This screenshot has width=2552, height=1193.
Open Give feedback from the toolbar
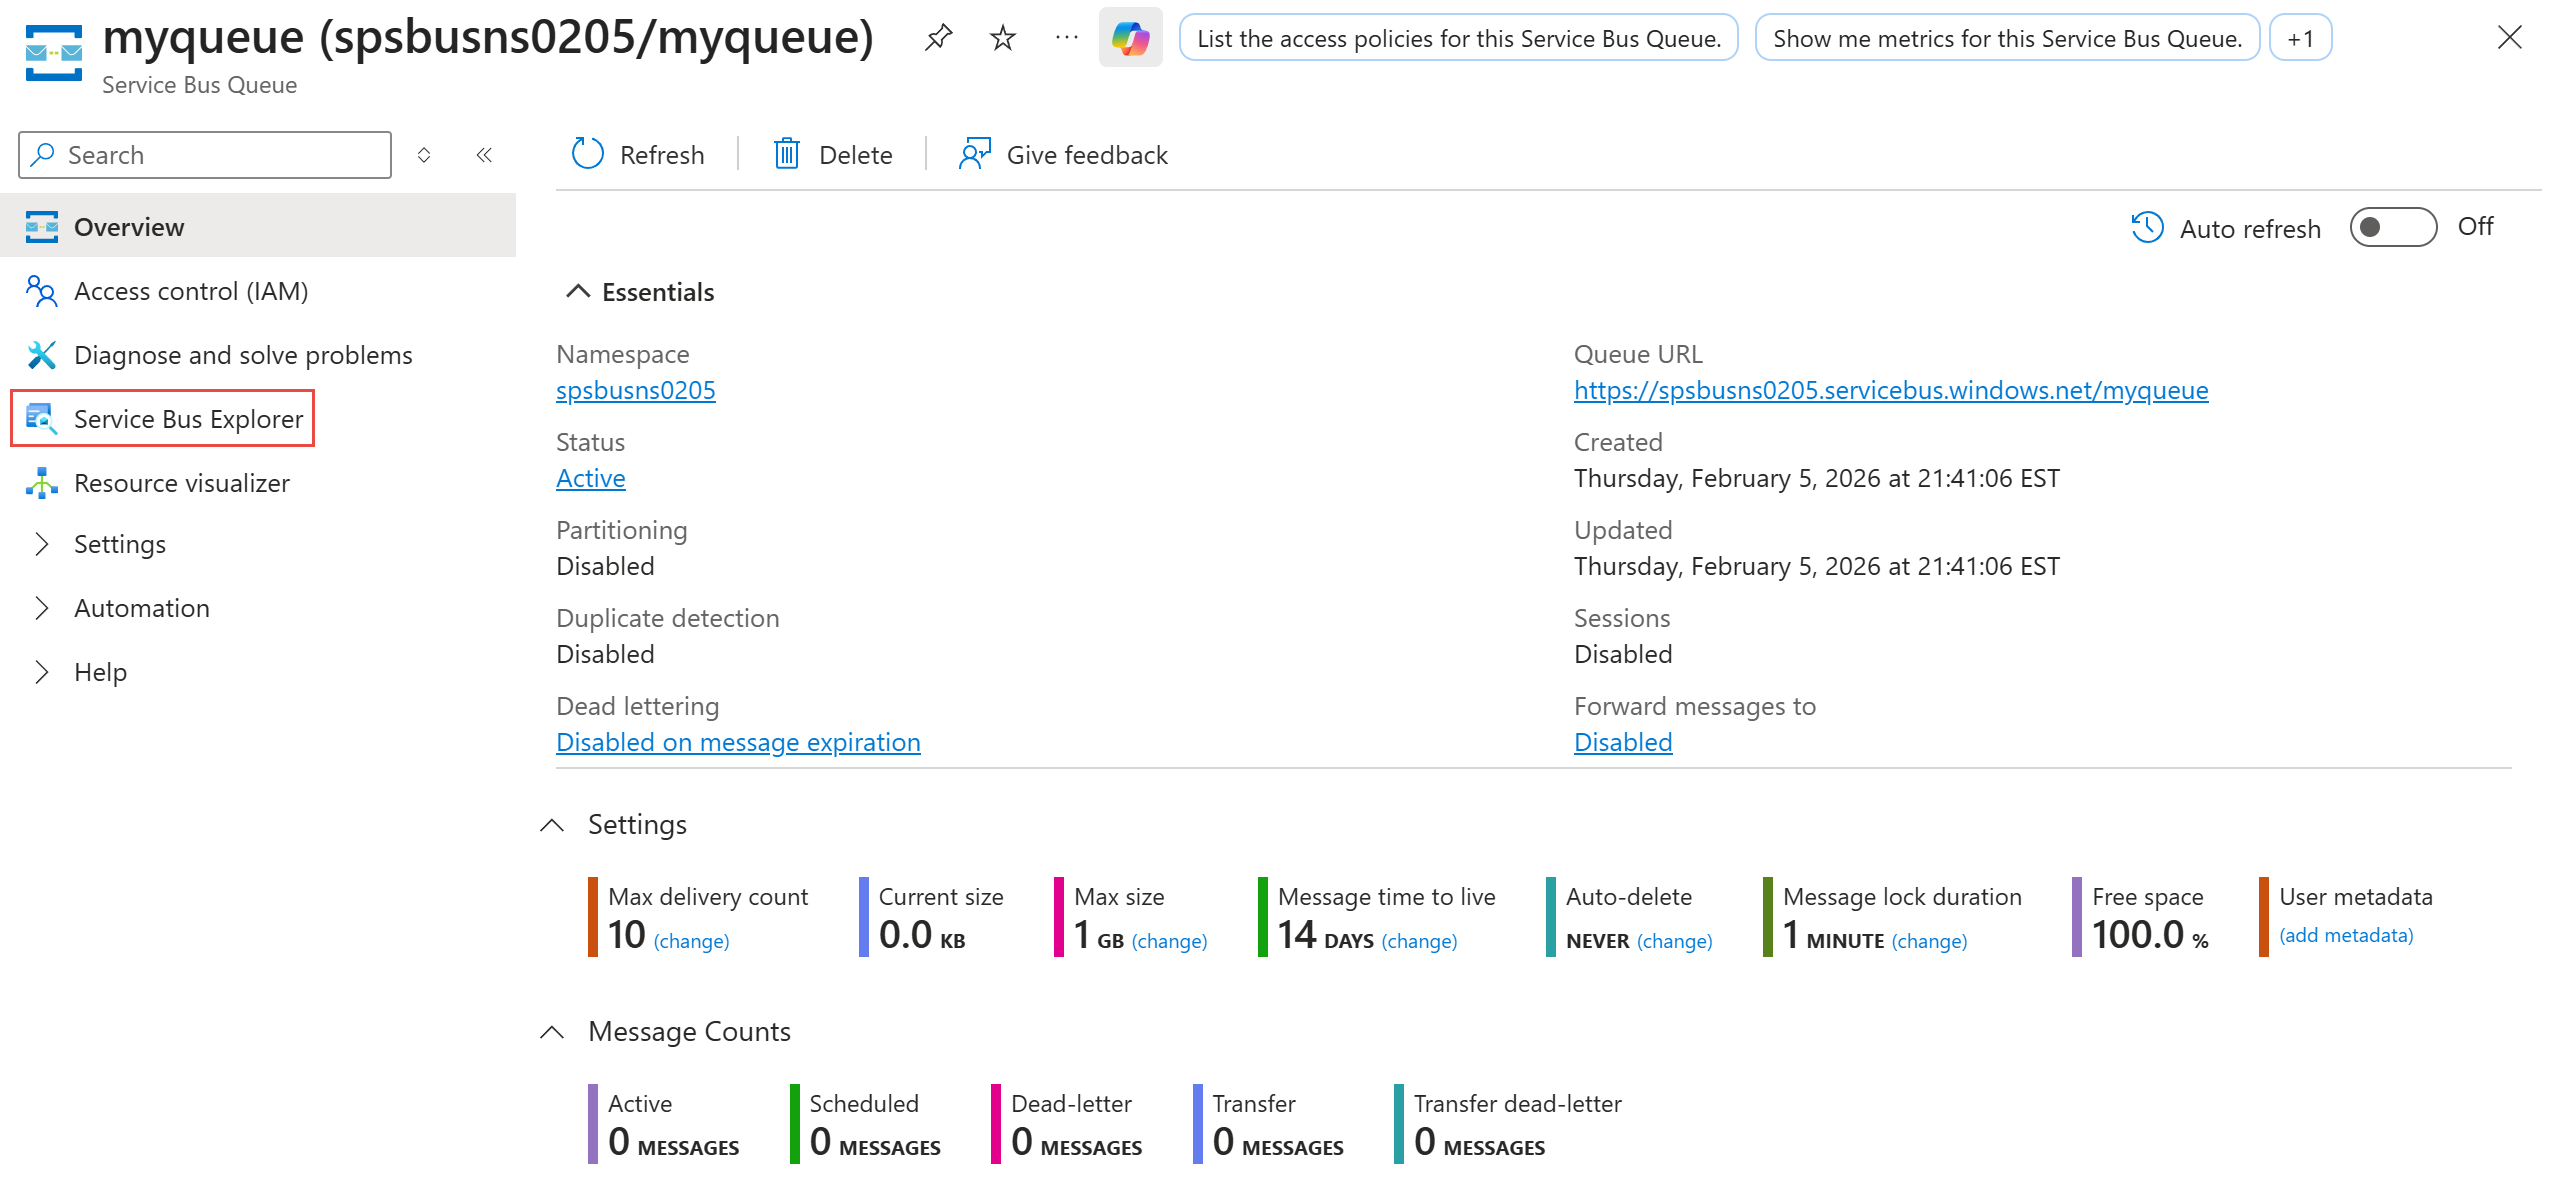pos(1064,154)
